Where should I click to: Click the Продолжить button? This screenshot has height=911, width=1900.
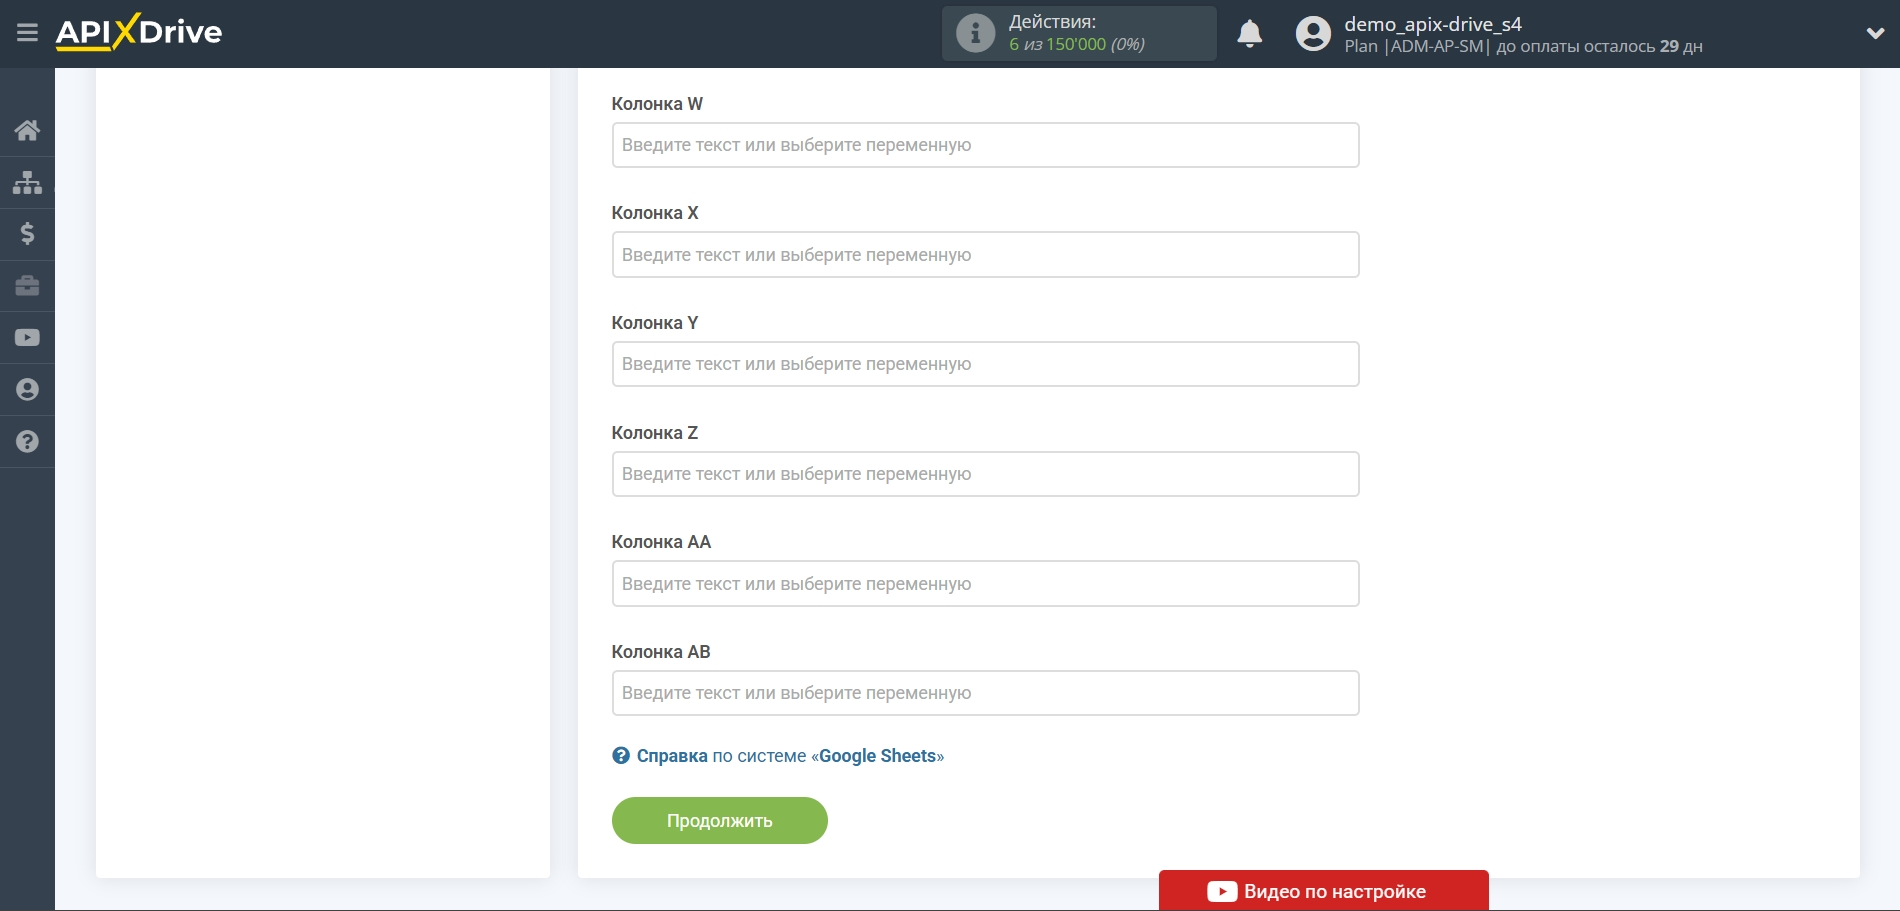(x=719, y=819)
